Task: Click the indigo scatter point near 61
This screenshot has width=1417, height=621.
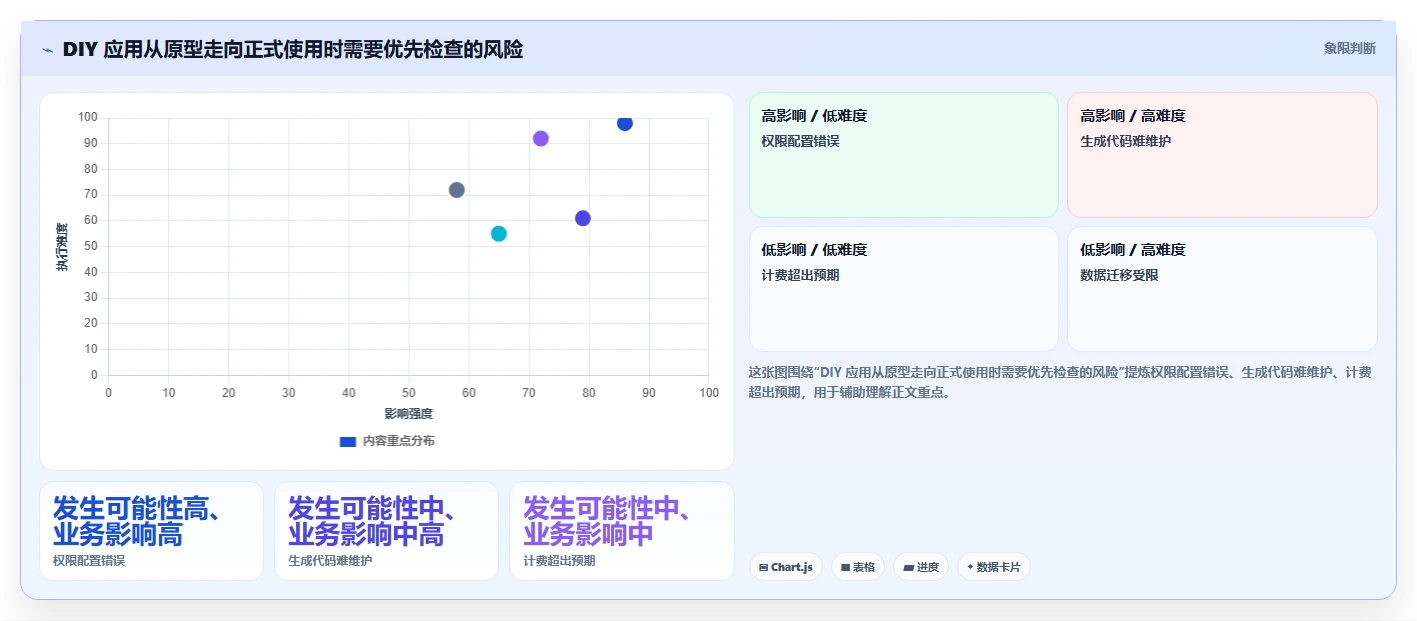Action: tap(583, 218)
